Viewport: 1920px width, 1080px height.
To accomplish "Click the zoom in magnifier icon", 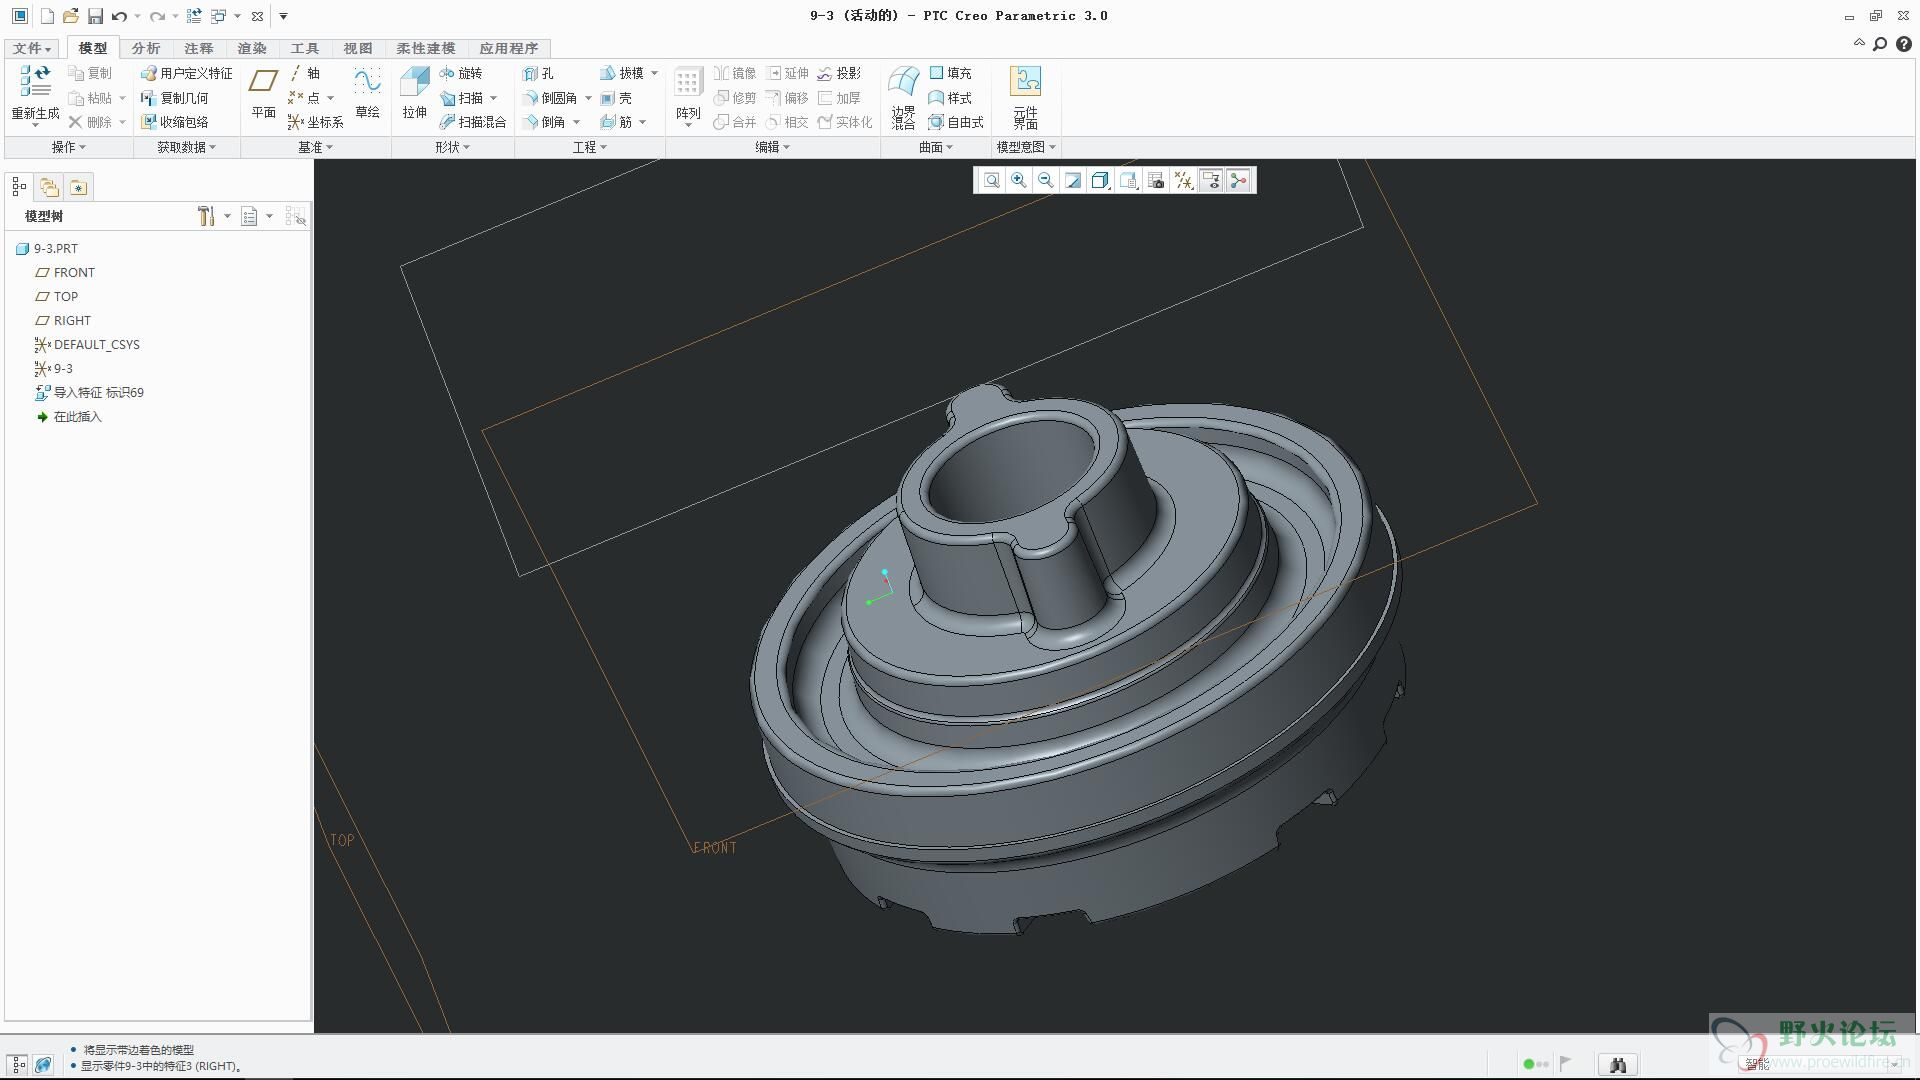I will click(1018, 180).
